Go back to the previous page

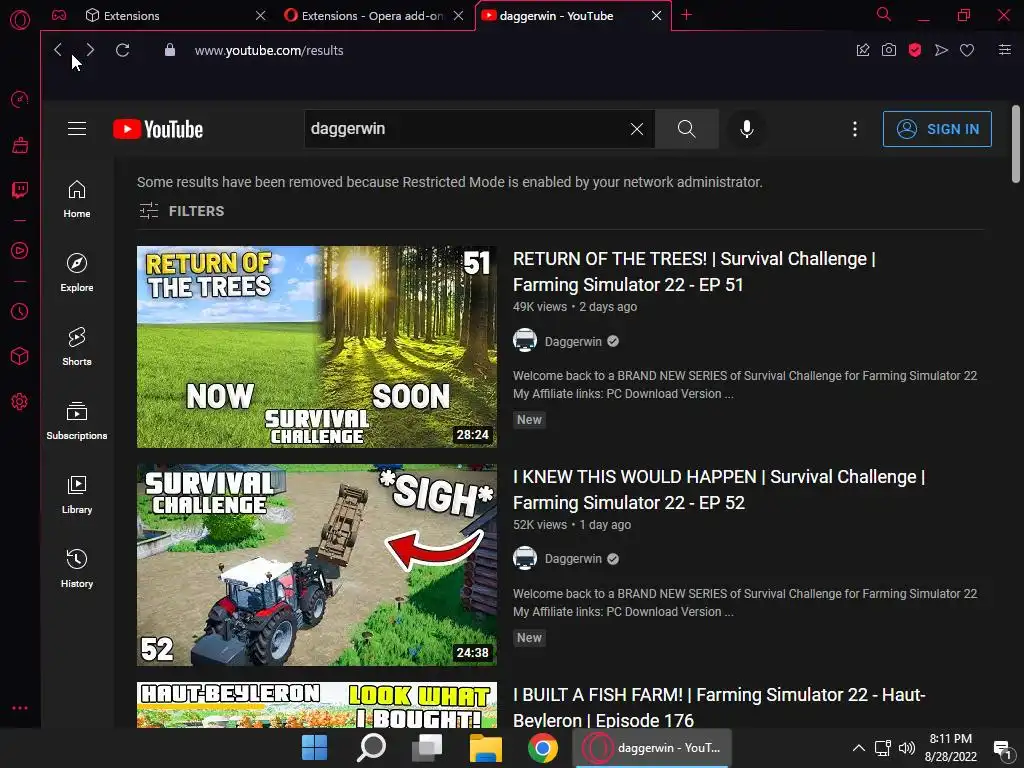pos(57,50)
